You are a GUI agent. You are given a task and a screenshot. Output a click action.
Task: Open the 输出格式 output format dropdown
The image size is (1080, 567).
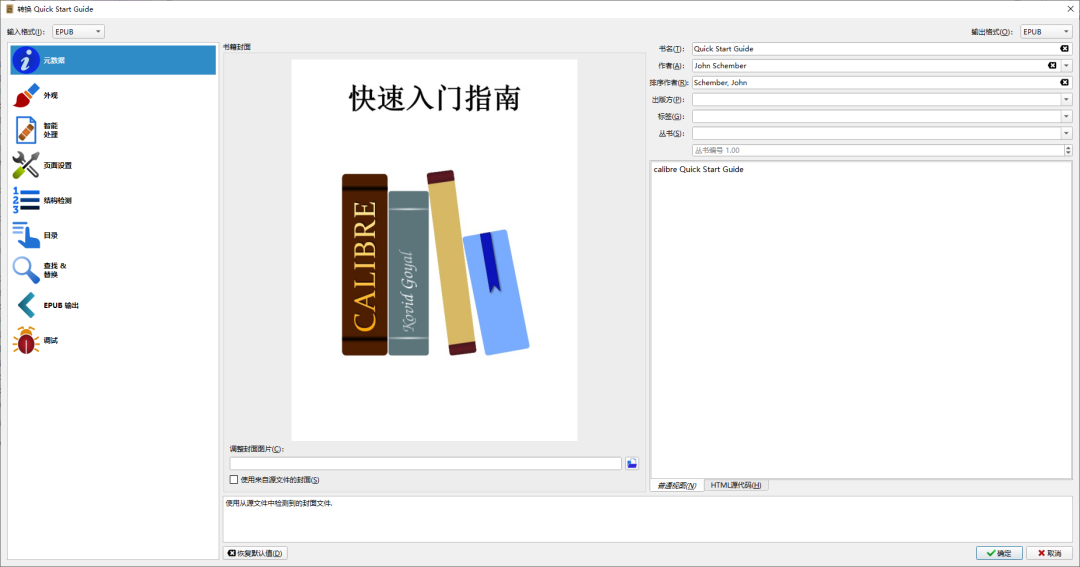(1046, 32)
